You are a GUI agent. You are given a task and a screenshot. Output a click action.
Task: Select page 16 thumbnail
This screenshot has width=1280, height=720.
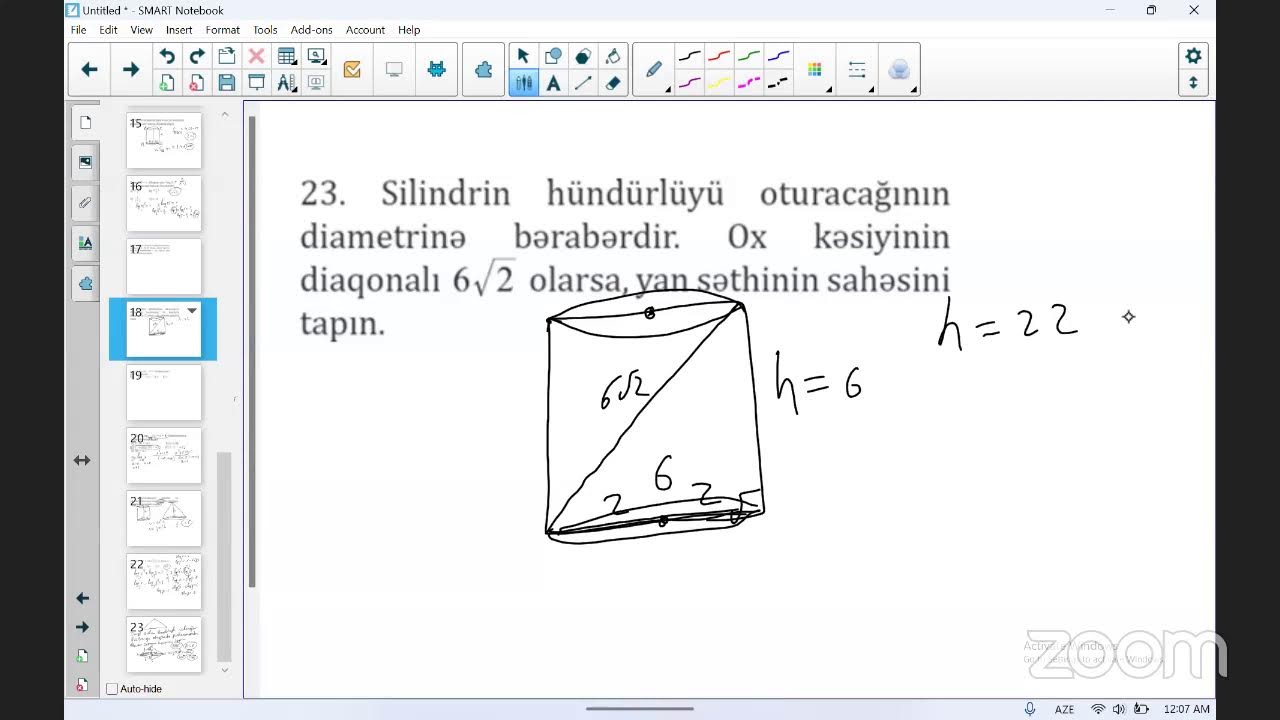coord(164,203)
